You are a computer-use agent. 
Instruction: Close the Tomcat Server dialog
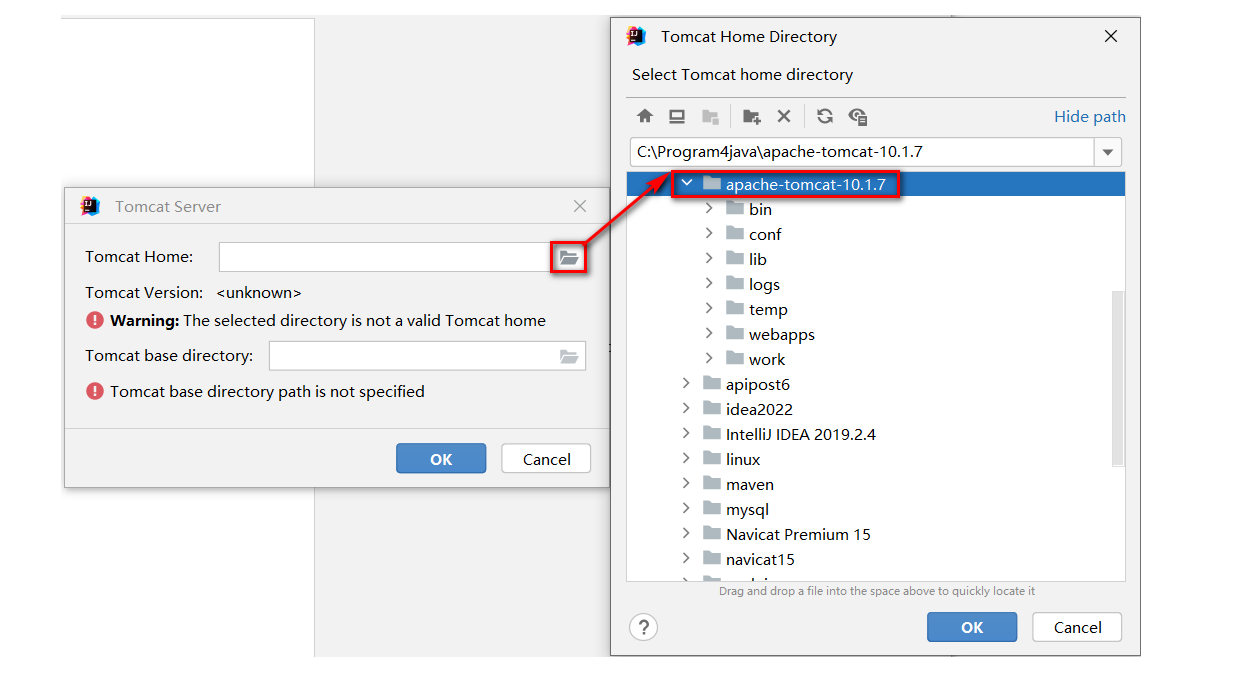580,206
